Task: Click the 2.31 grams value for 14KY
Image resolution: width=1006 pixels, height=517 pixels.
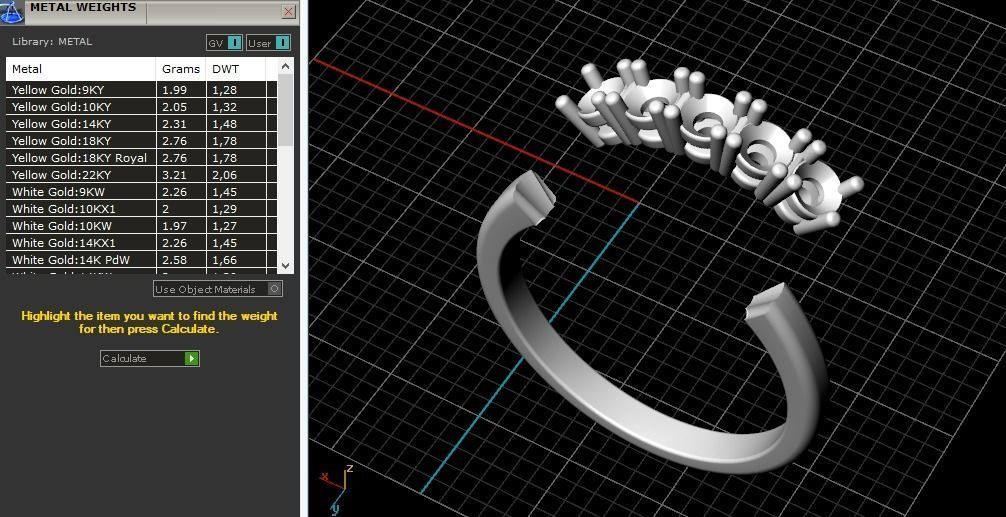Action: click(x=174, y=124)
